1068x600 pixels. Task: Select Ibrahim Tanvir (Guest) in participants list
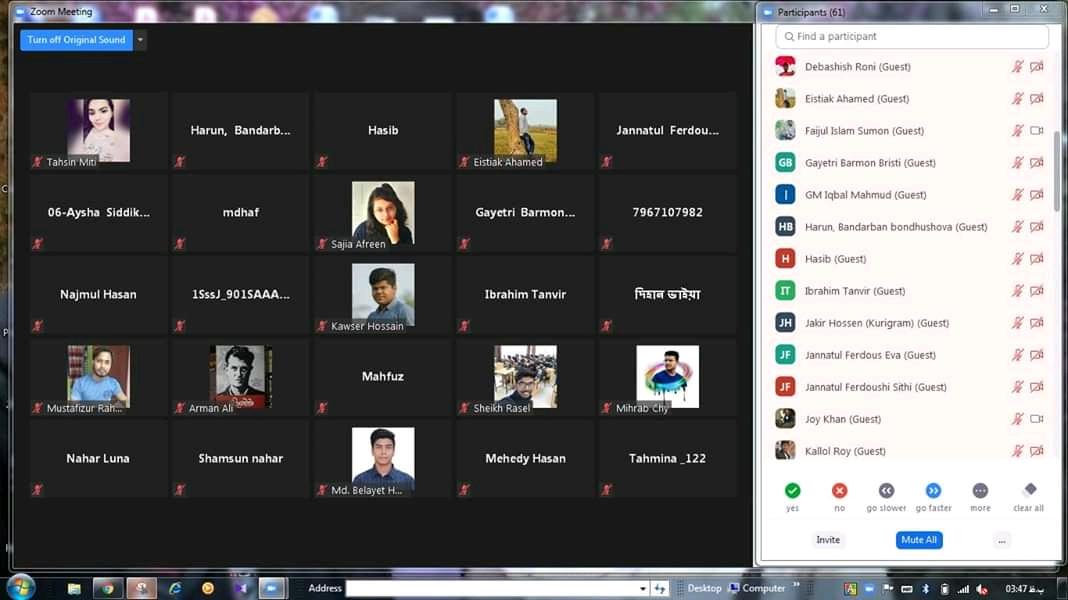click(x=854, y=291)
